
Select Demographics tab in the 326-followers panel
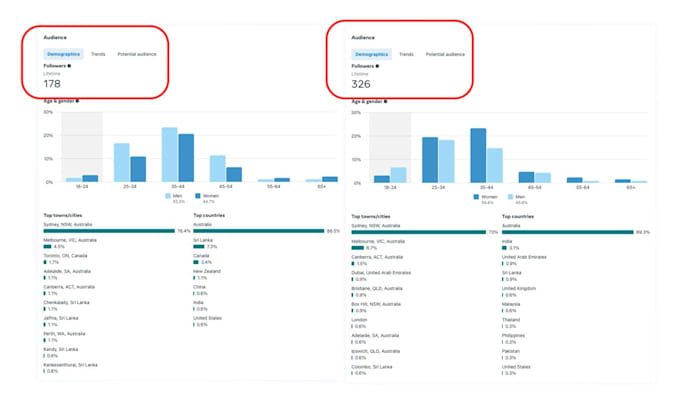371,54
